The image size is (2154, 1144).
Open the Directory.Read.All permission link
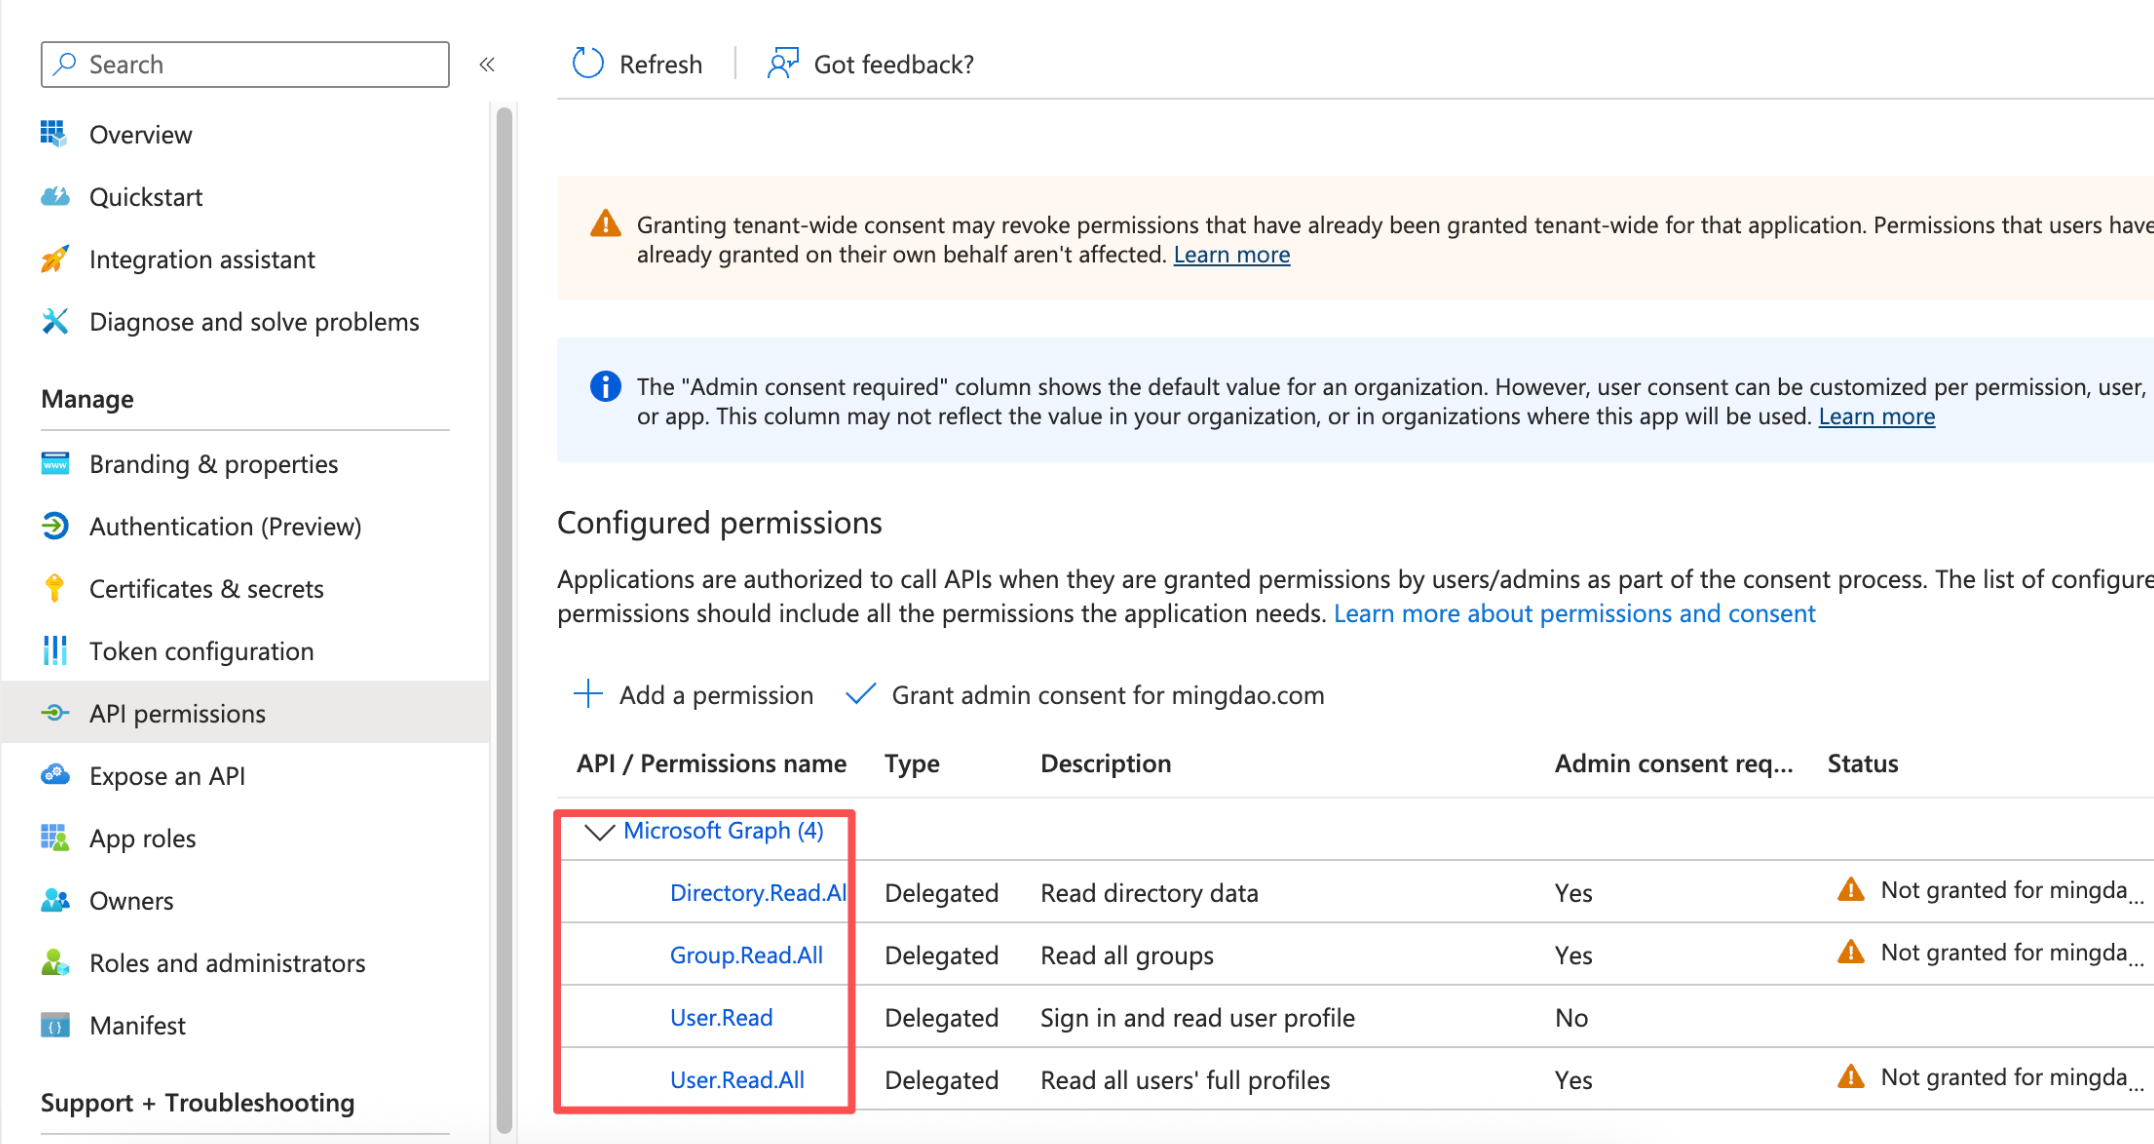pyautogui.click(x=758, y=893)
